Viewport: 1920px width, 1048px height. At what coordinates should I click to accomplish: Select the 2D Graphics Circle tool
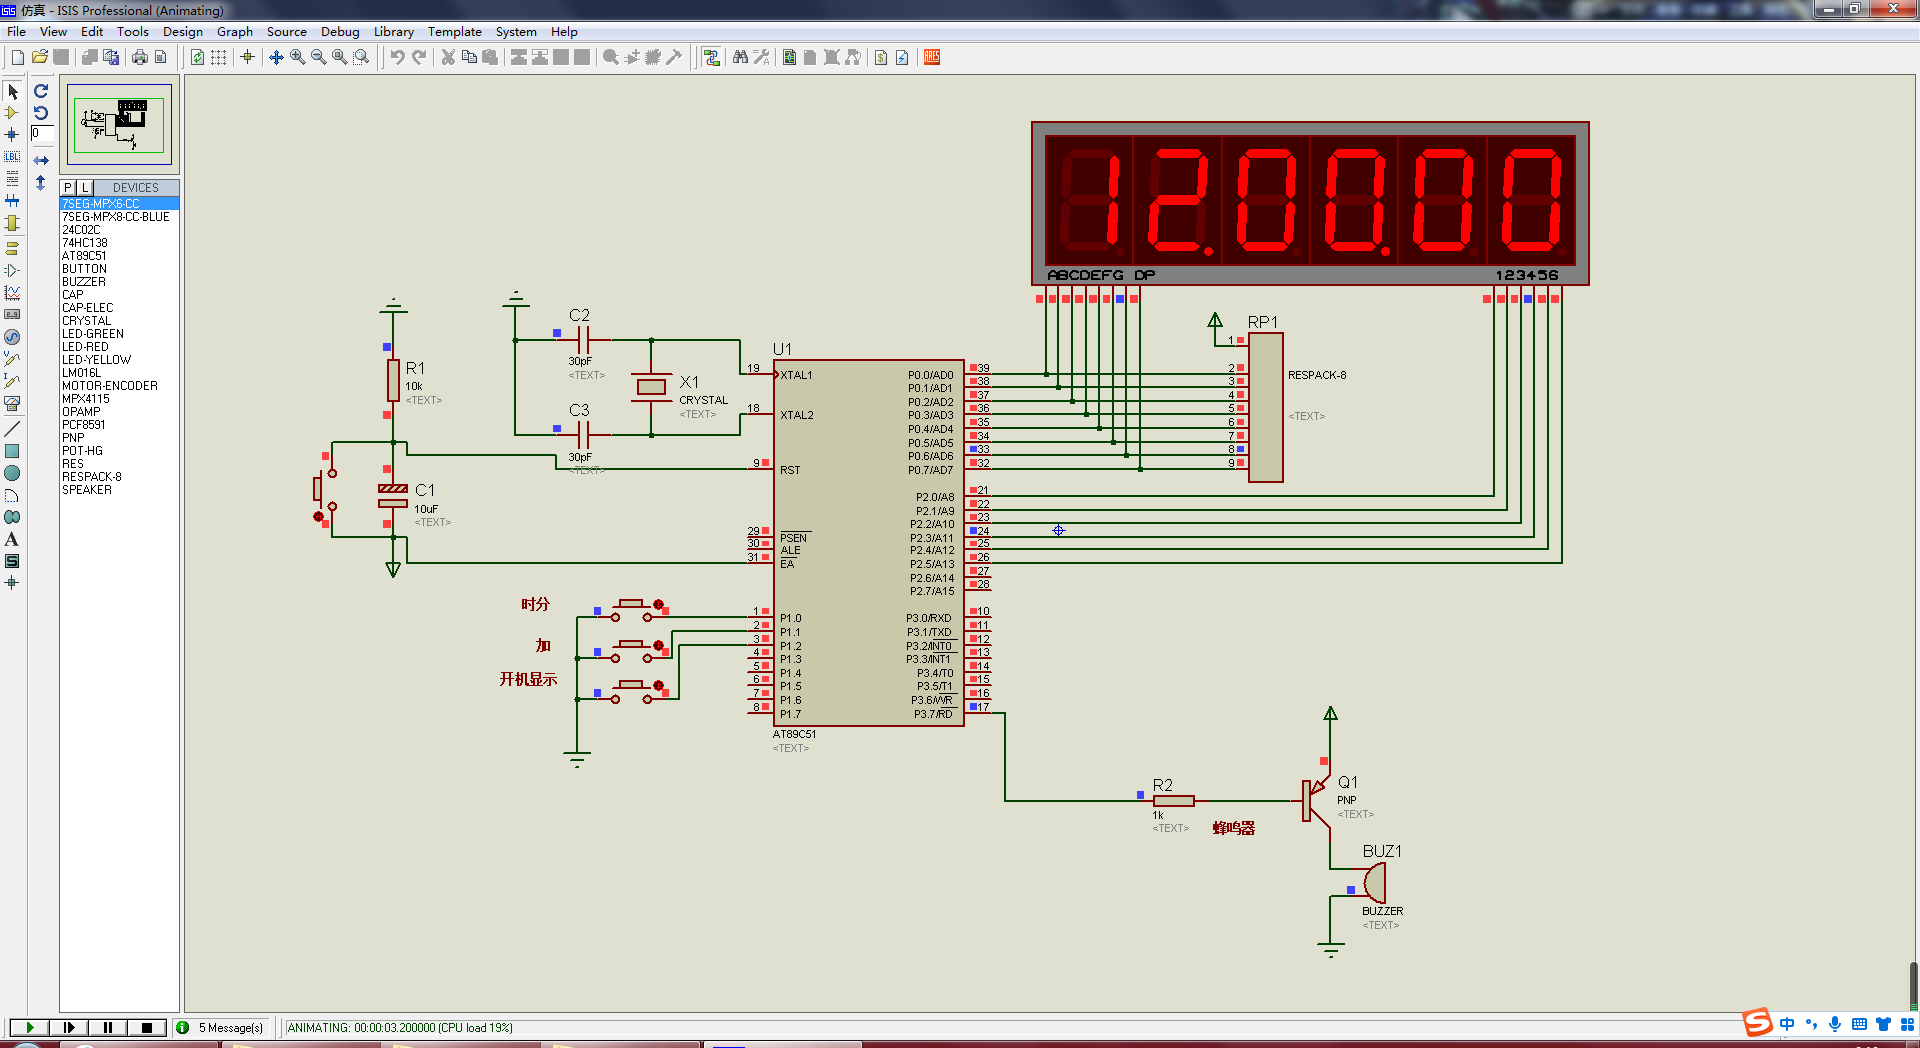(x=12, y=473)
